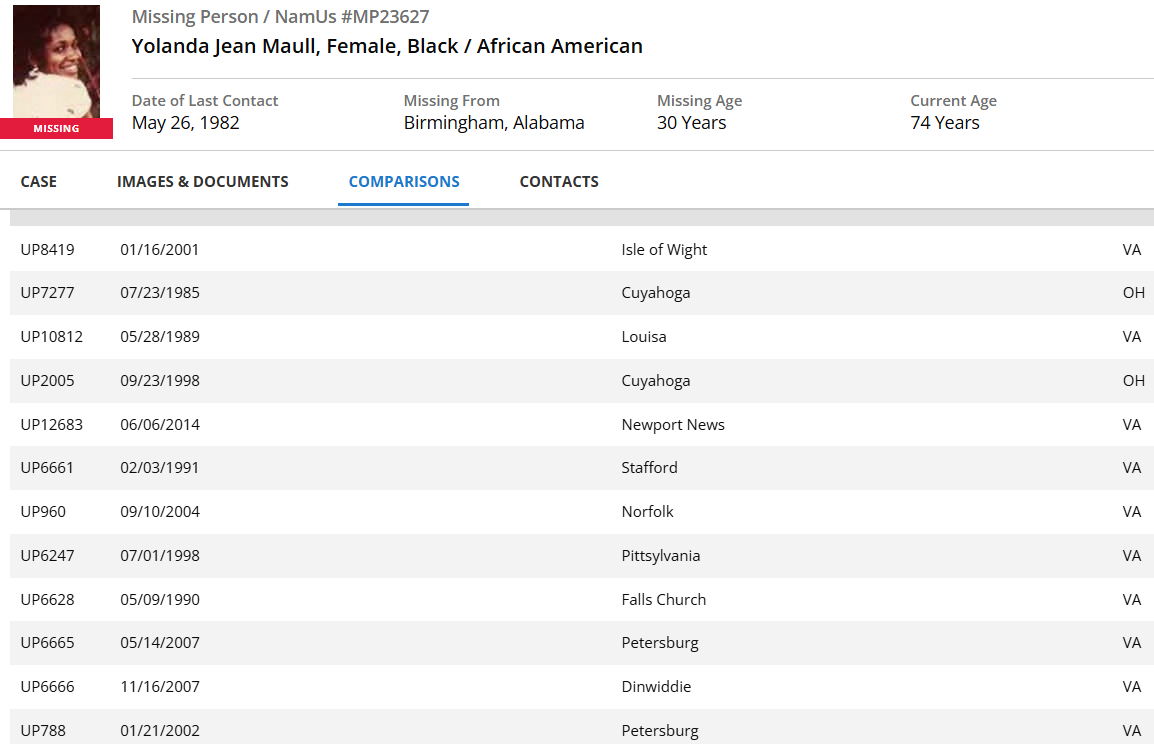Click the Newport News county cell
This screenshot has height=744, width=1154.
tap(673, 425)
